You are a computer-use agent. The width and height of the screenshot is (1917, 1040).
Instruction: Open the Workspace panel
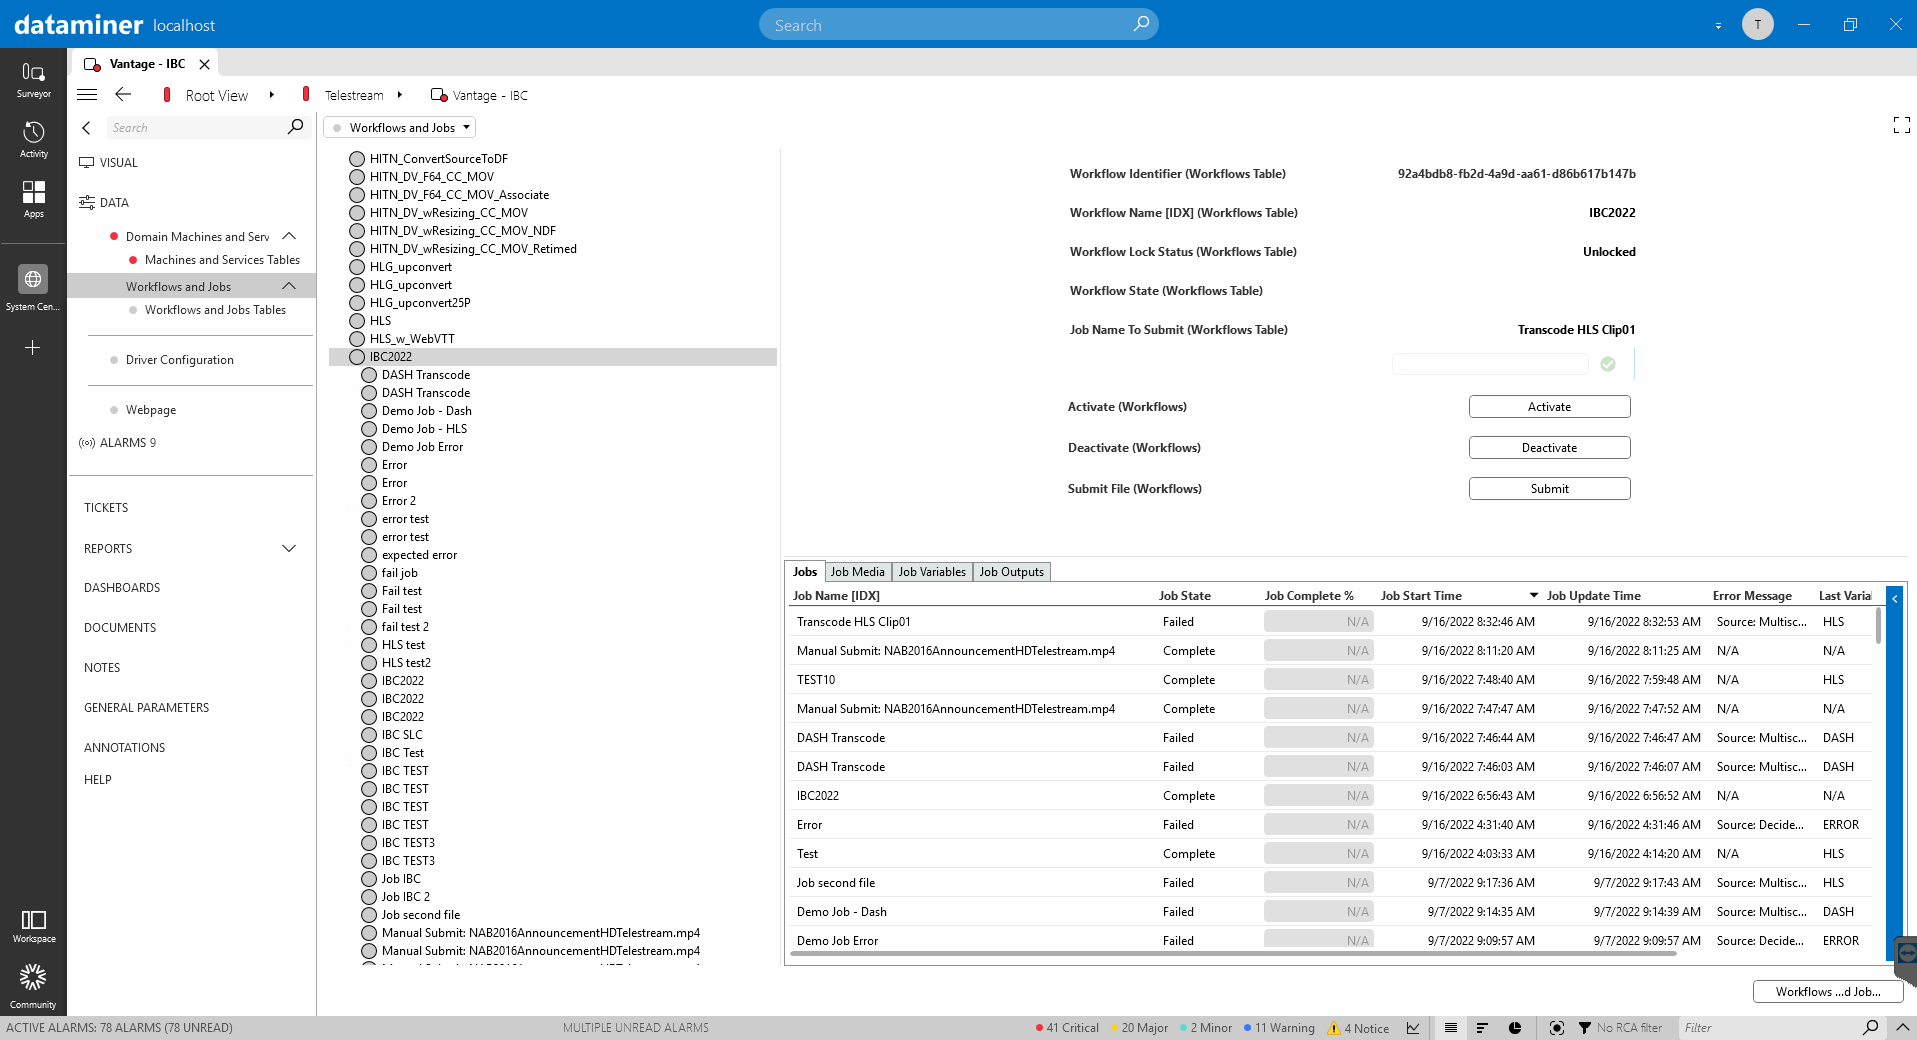(x=33, y=926)
